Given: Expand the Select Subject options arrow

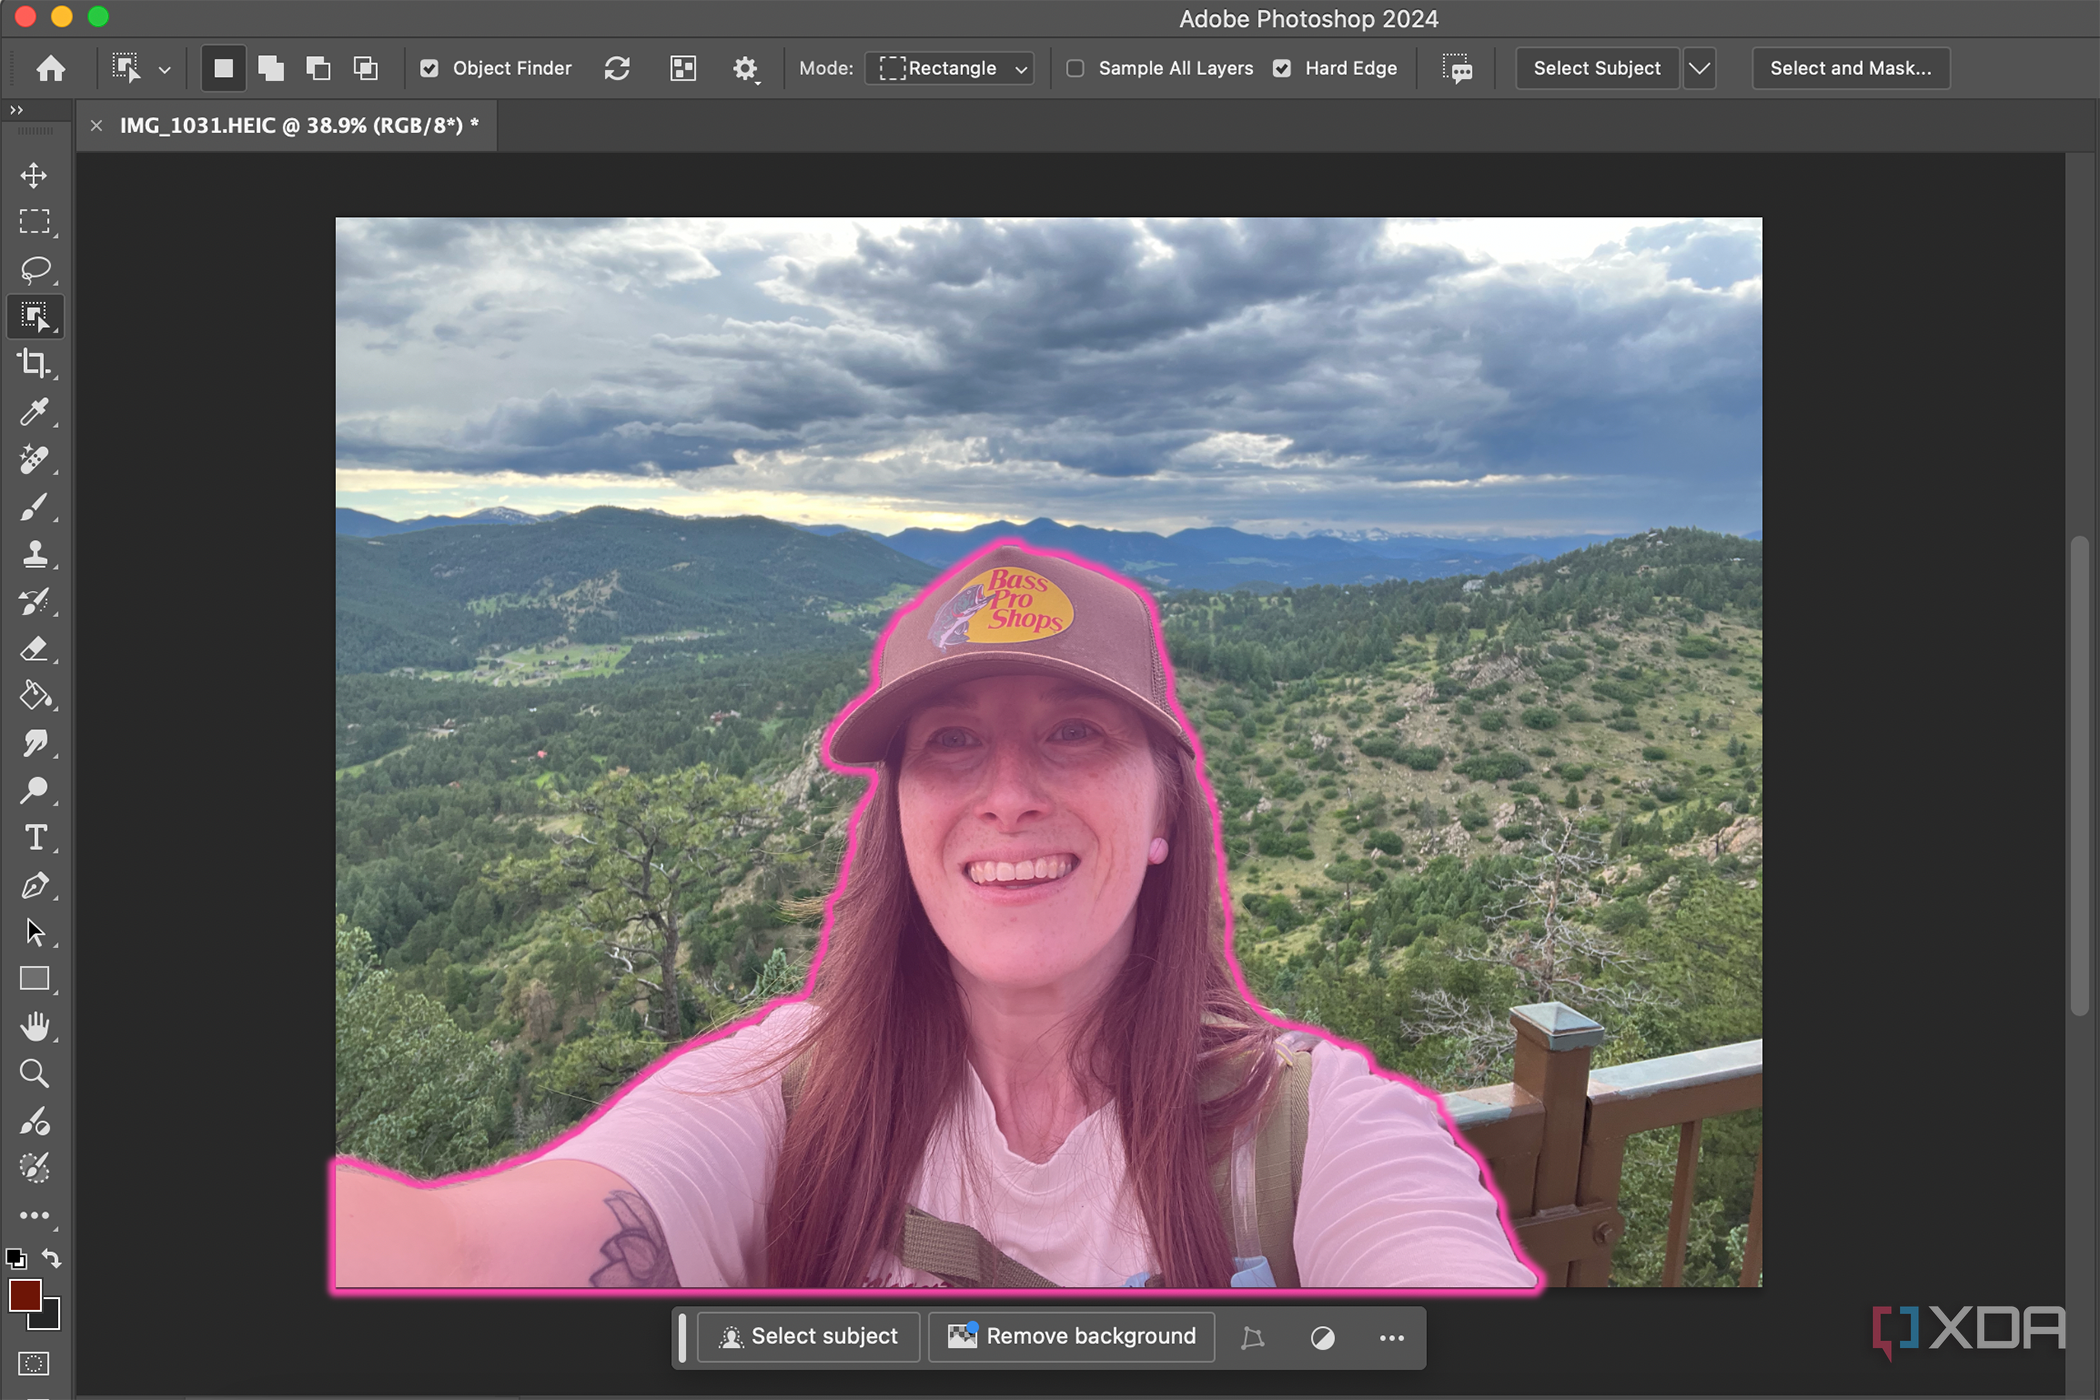Looking at the screenshot, I should click(1699, 68).
